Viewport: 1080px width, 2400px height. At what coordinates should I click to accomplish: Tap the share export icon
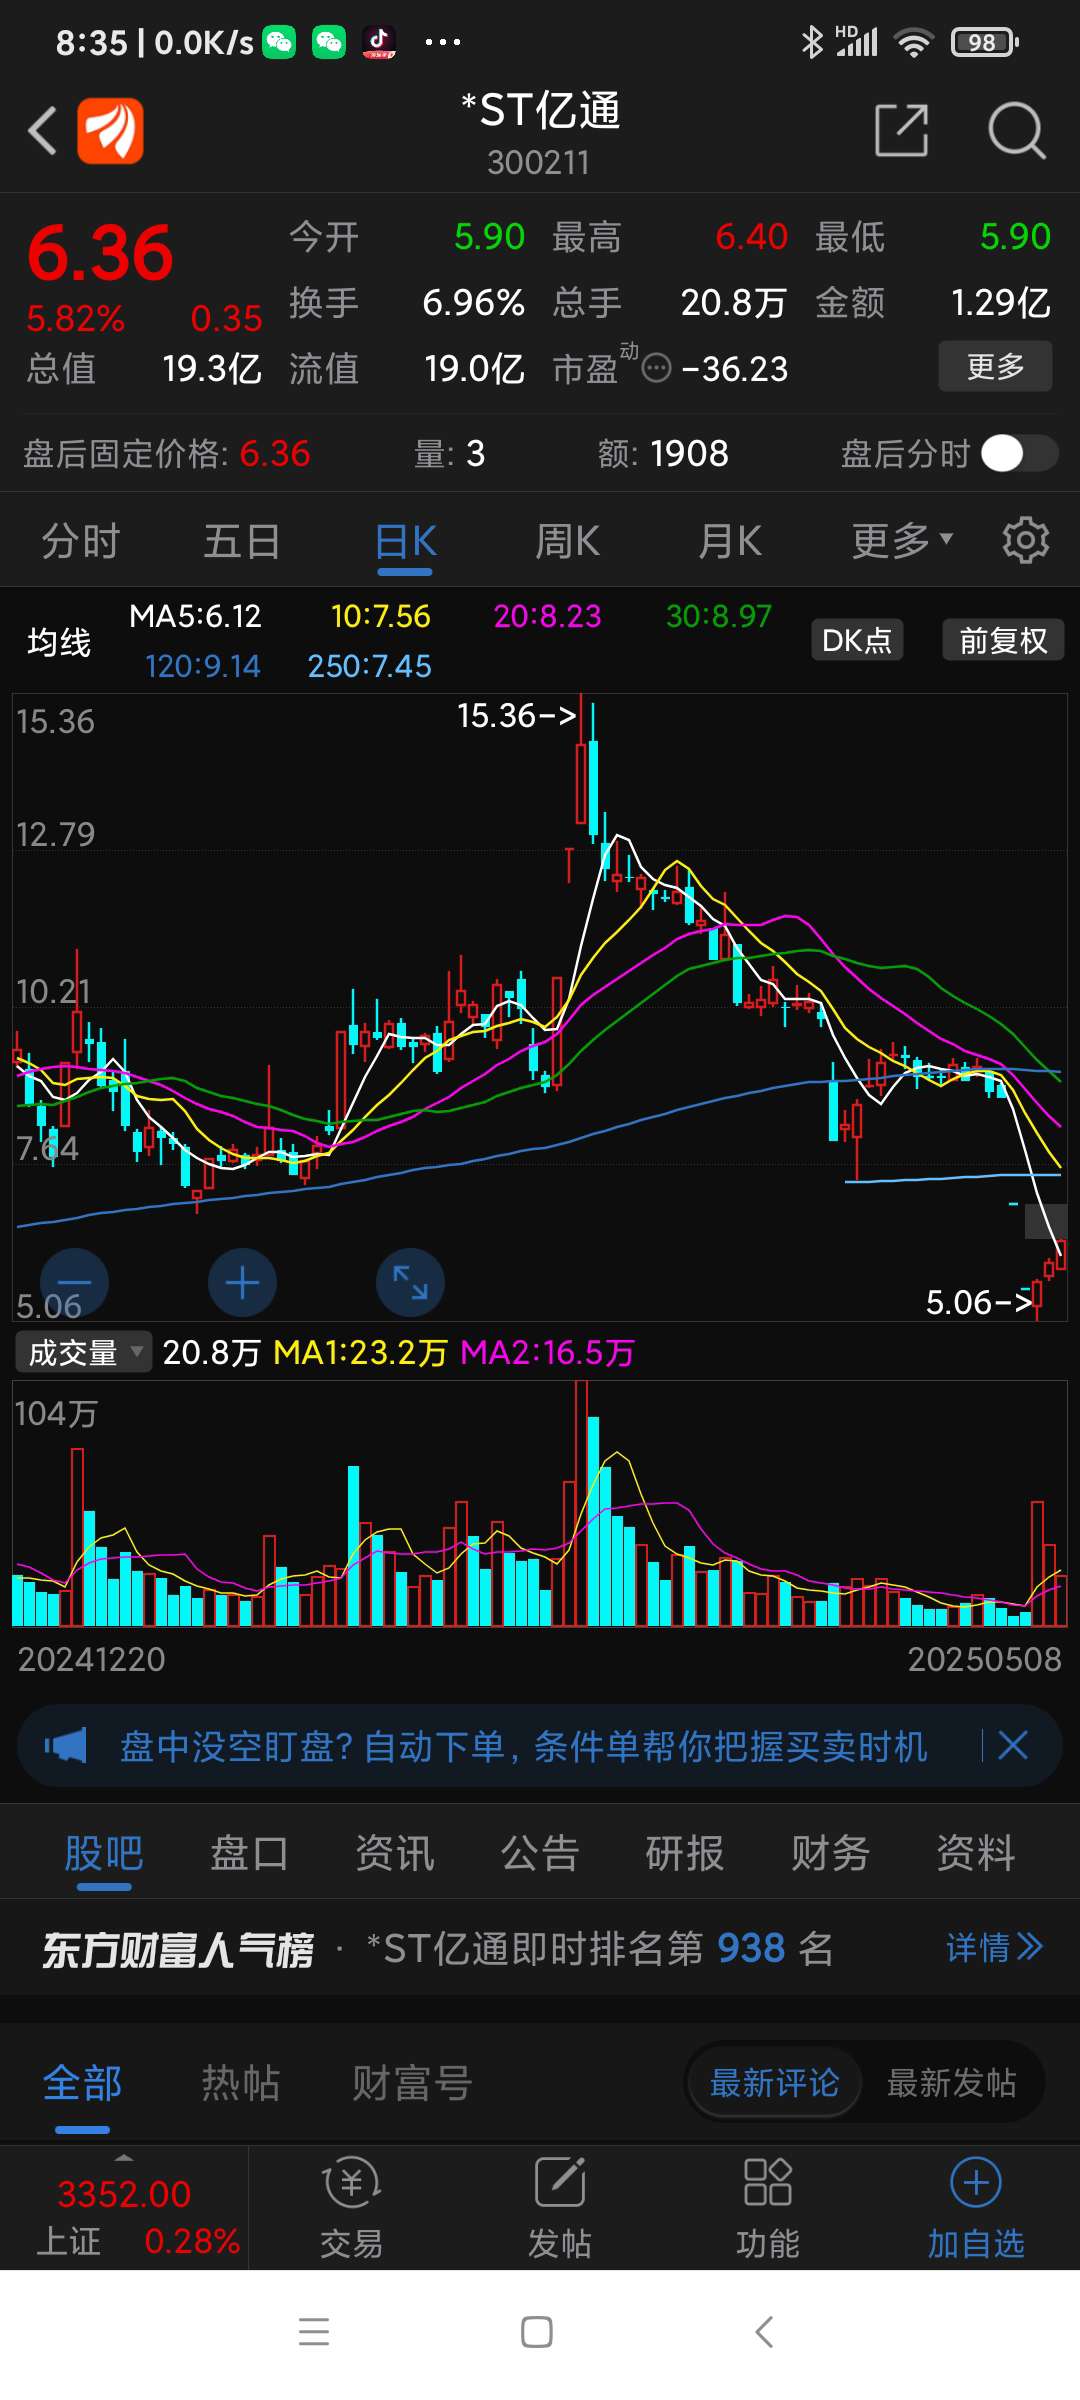point(901,130)
